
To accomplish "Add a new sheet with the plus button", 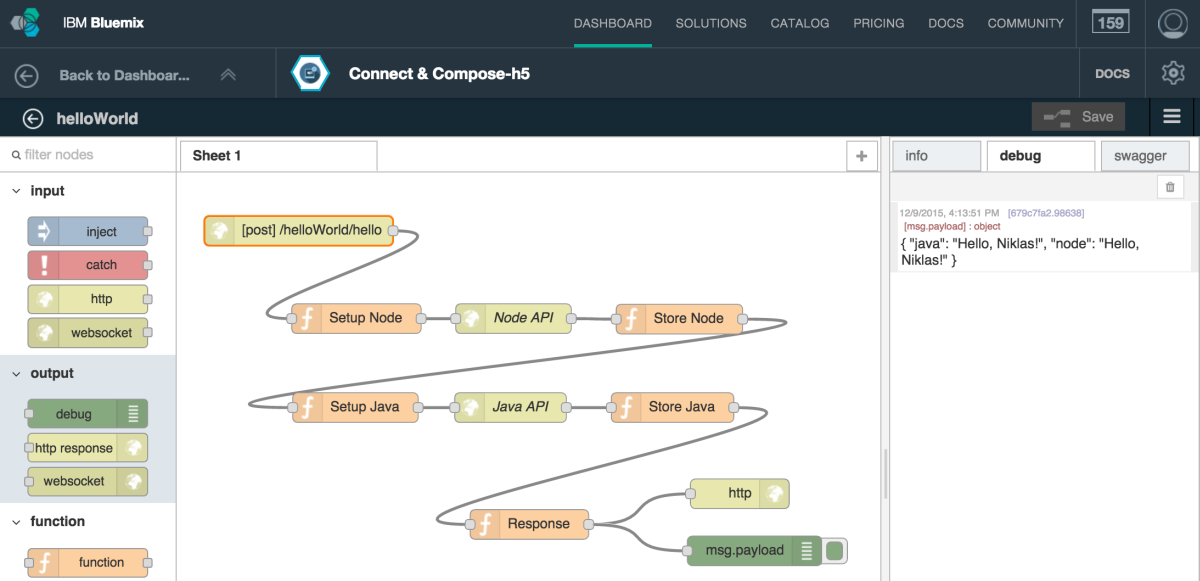I will point(861,155).
